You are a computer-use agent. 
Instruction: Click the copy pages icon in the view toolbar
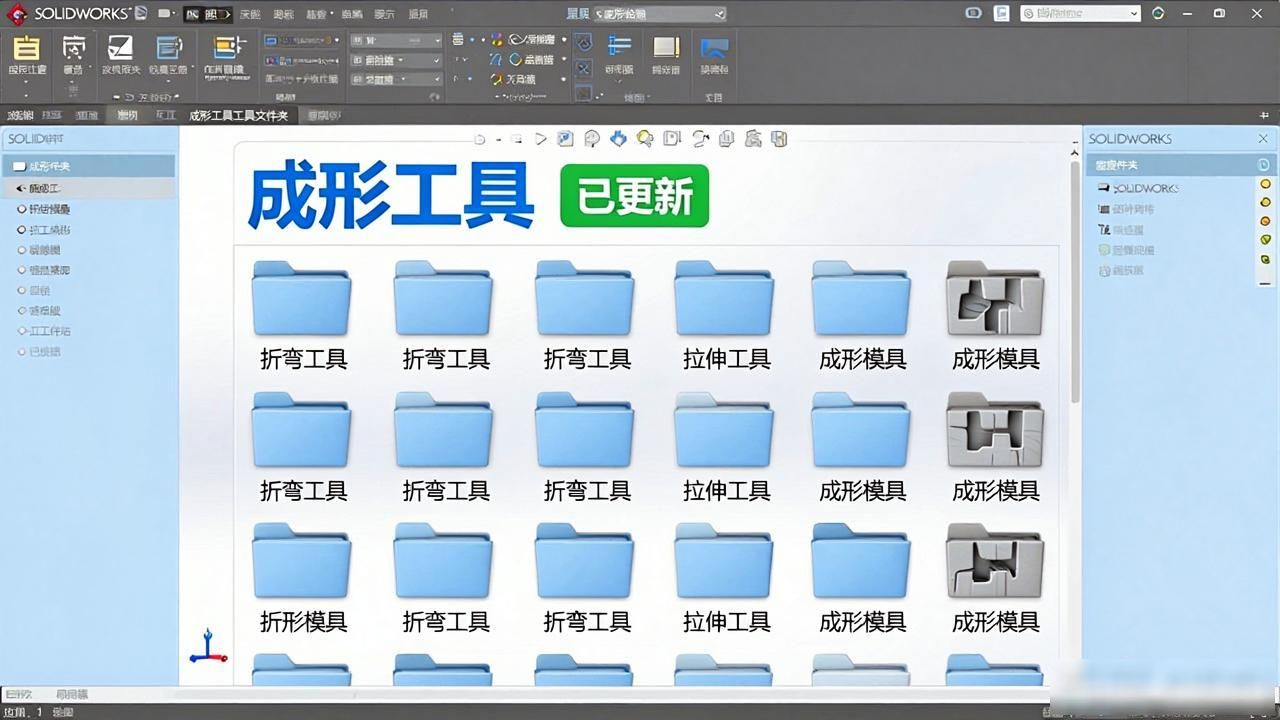click(727, 139)
